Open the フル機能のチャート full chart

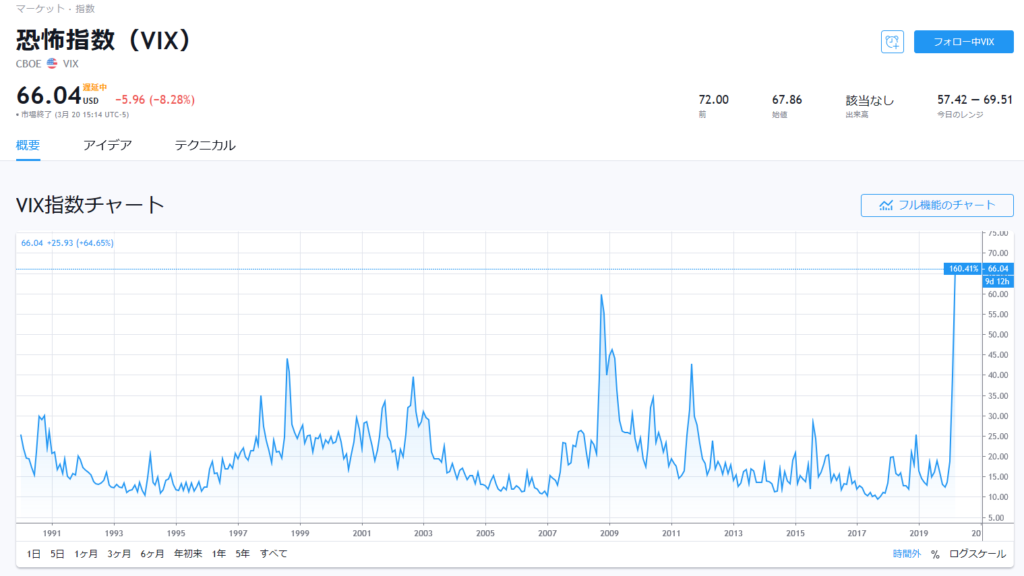coord(937,205)
